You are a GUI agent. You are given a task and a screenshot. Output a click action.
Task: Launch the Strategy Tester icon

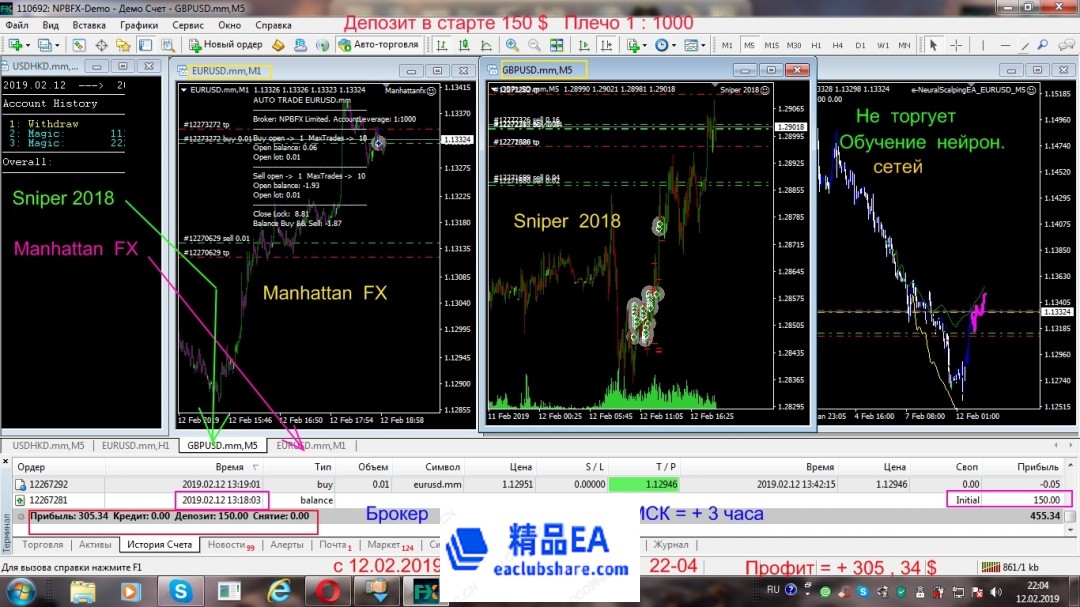click(167, 45)
